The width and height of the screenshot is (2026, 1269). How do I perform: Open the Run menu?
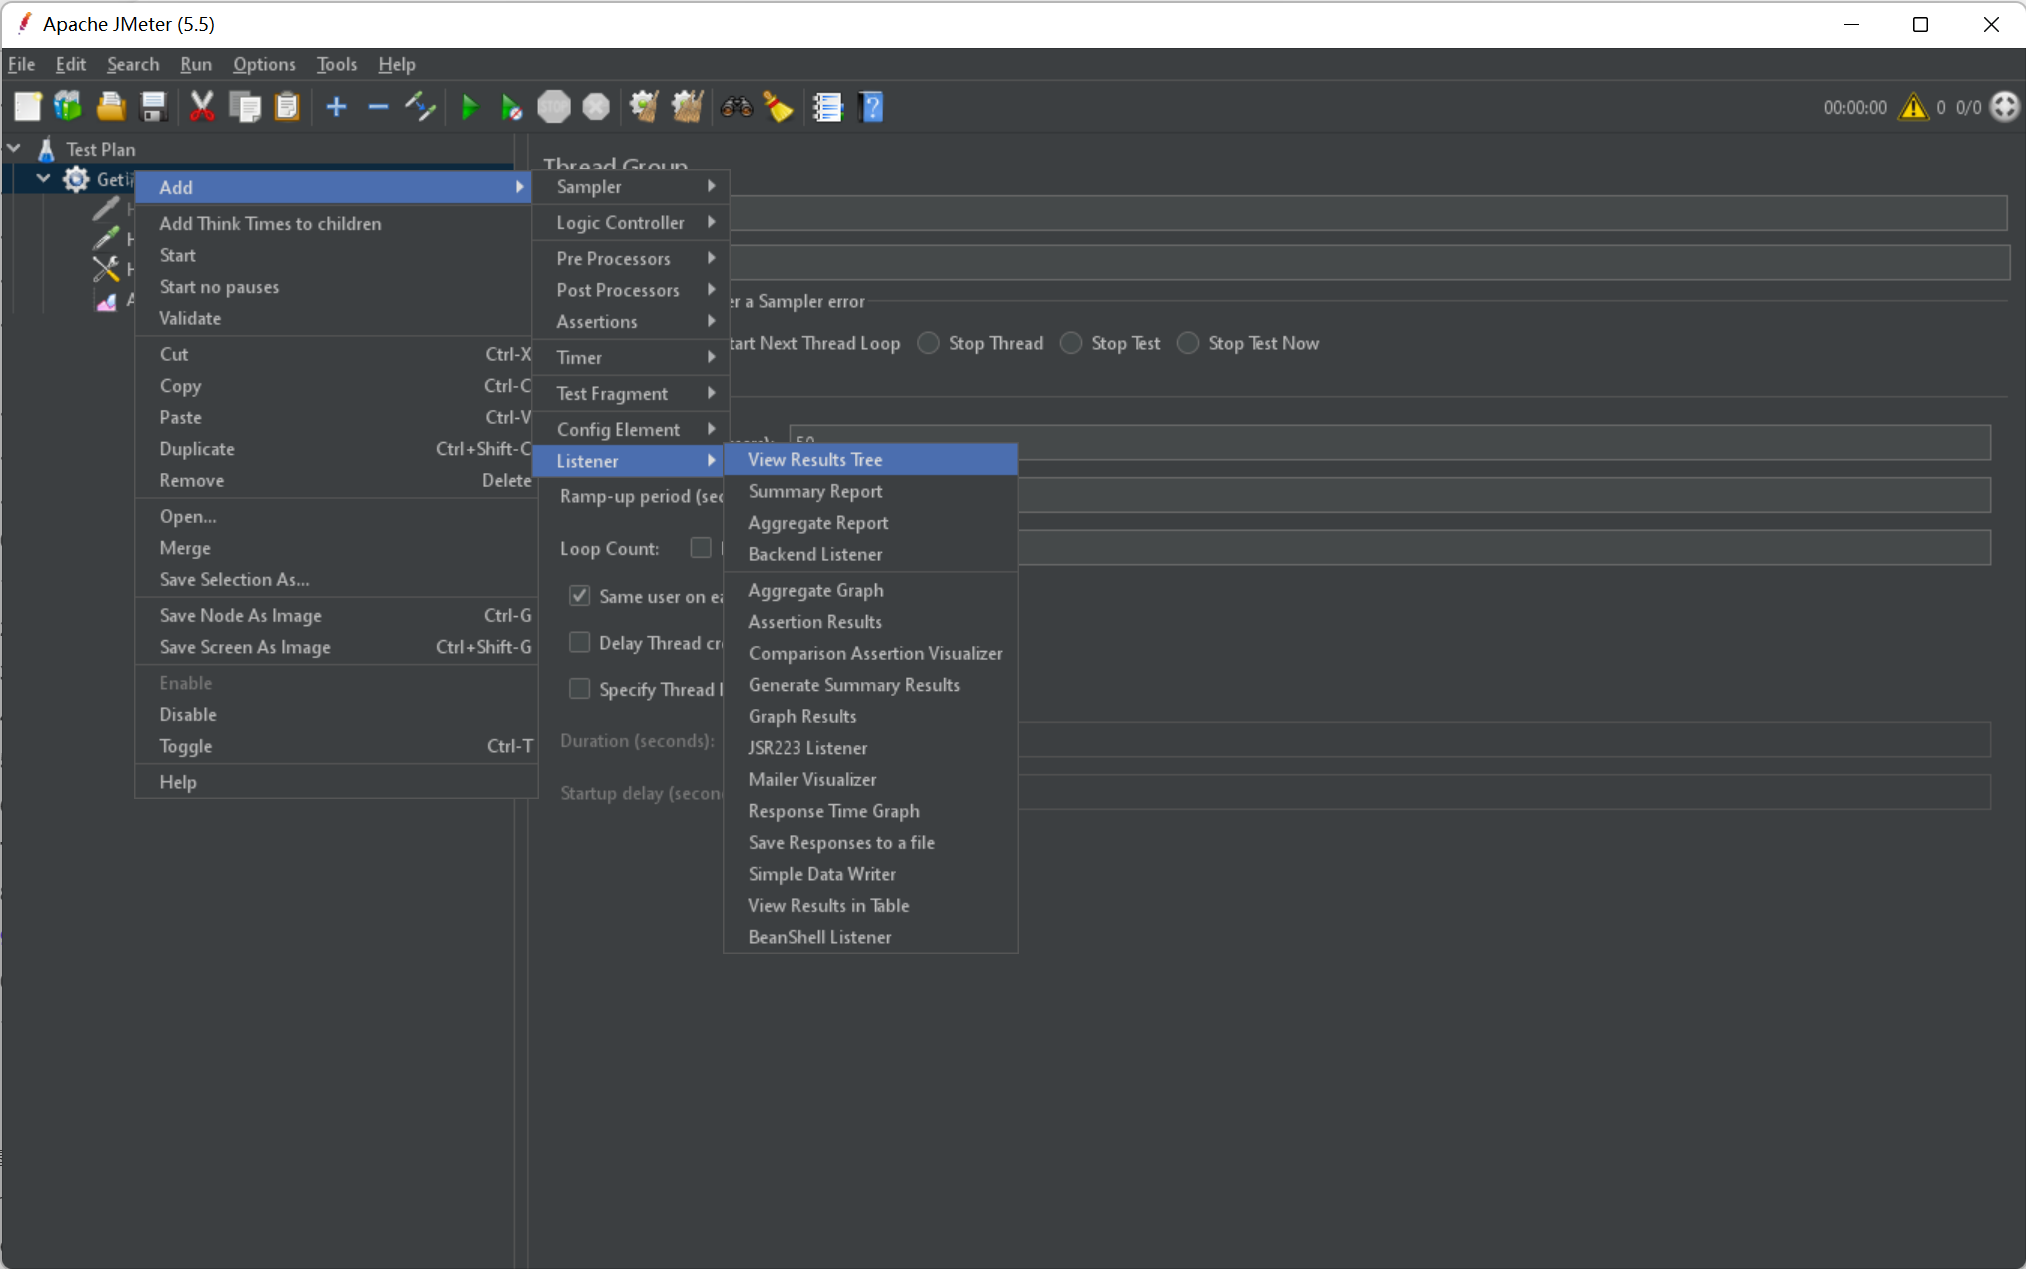[x=196, y=64]
